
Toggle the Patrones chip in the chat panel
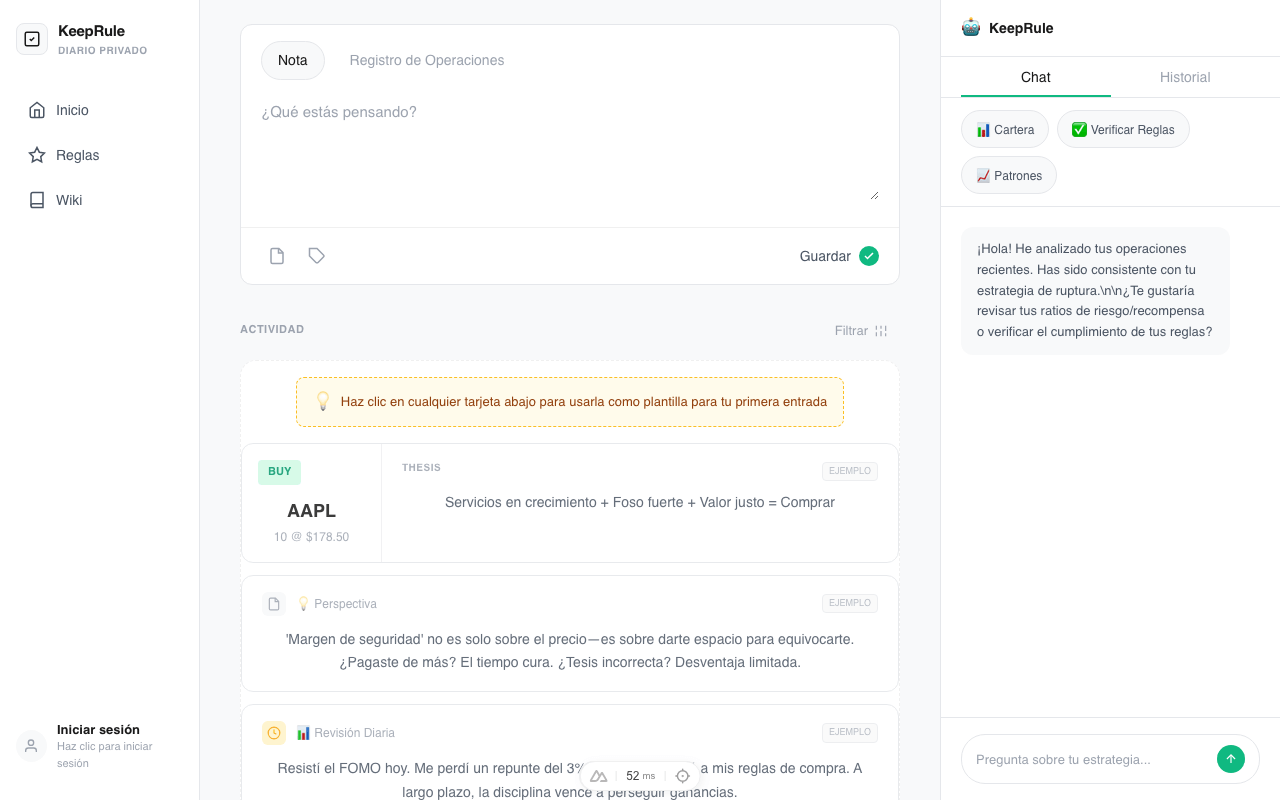1008,175
